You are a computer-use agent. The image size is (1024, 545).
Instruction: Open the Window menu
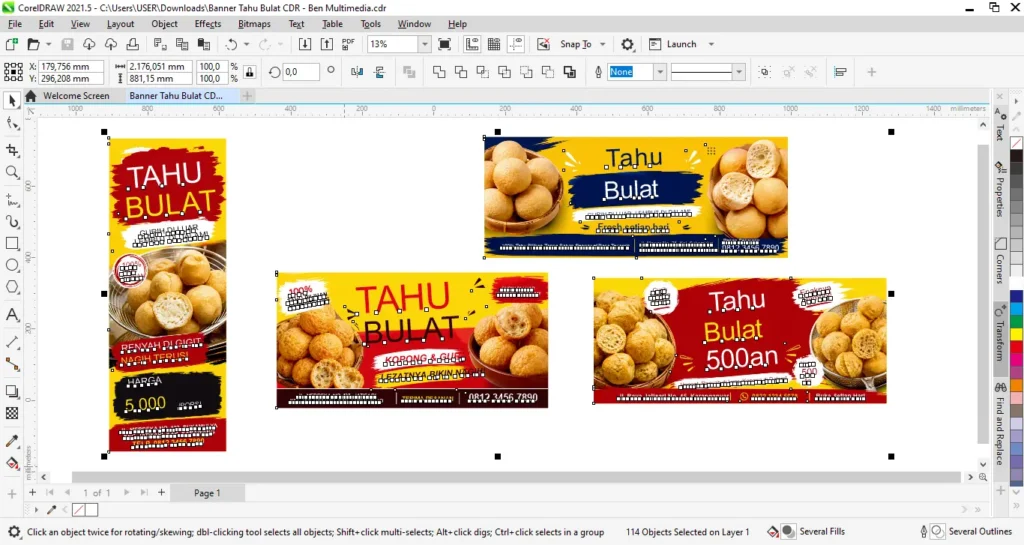tap(414, 24)
